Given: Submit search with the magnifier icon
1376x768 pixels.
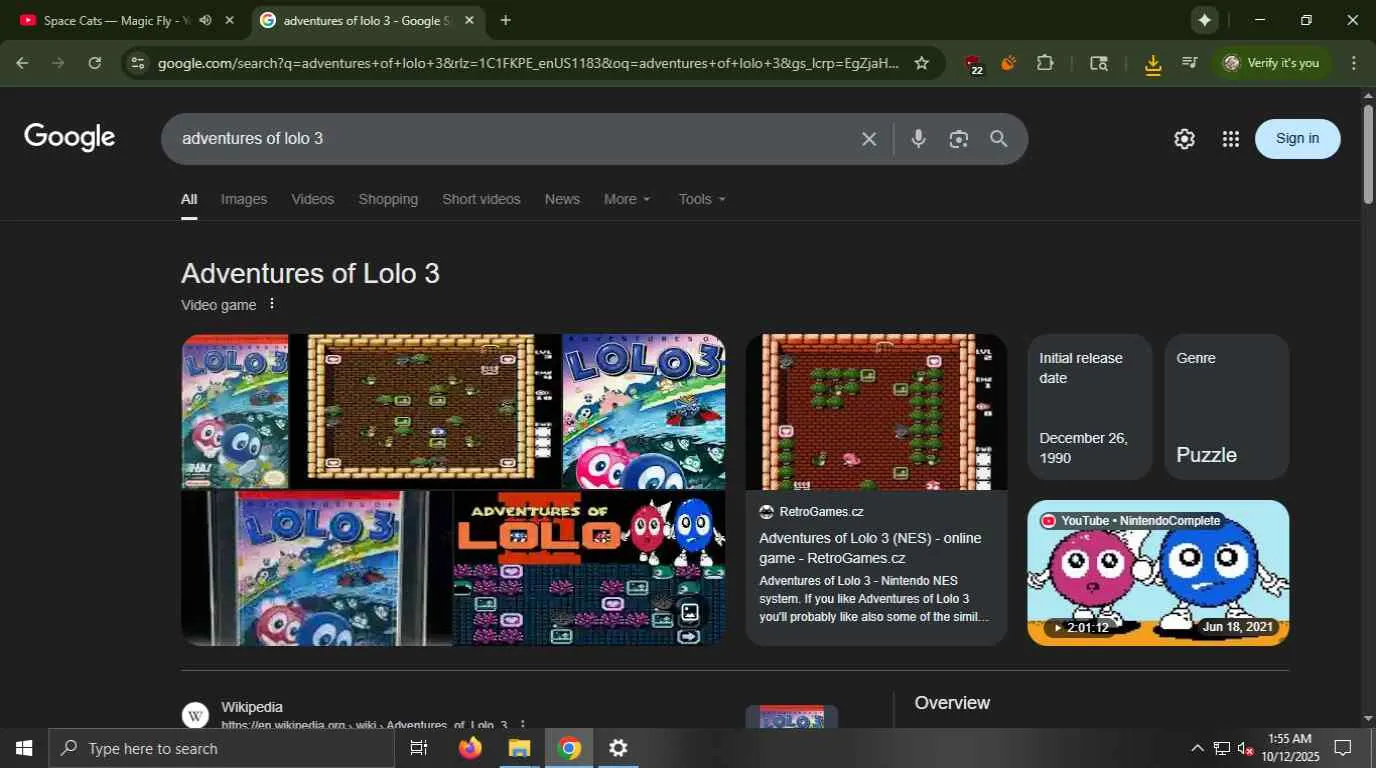Looking at the screenshot, I should (998, 139).
